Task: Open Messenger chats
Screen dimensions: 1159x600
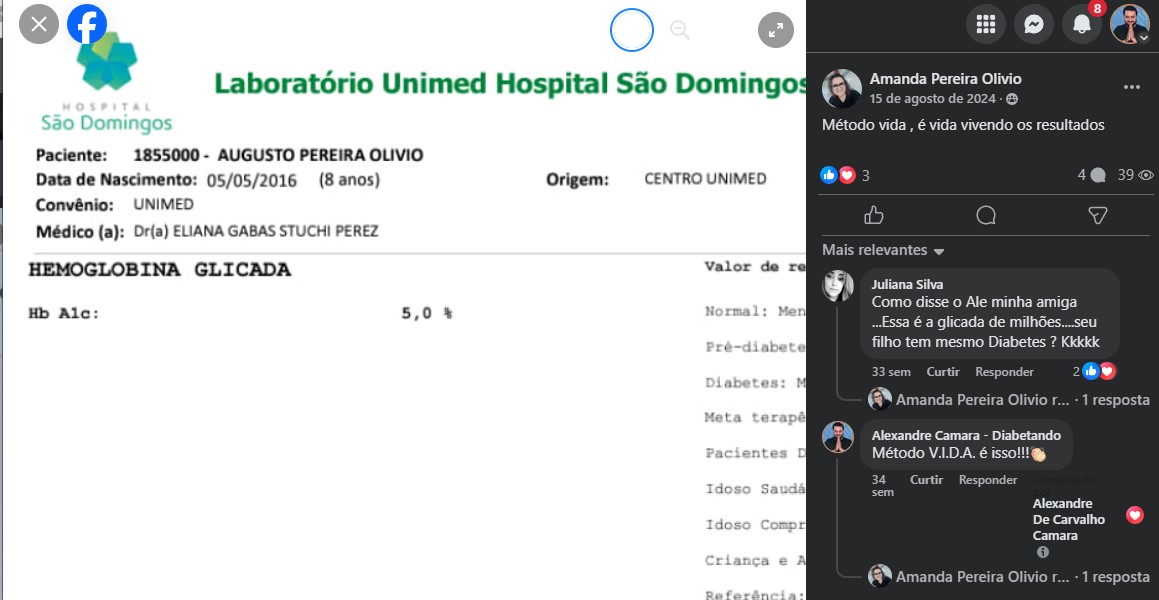Action: tap(1034, 24)
